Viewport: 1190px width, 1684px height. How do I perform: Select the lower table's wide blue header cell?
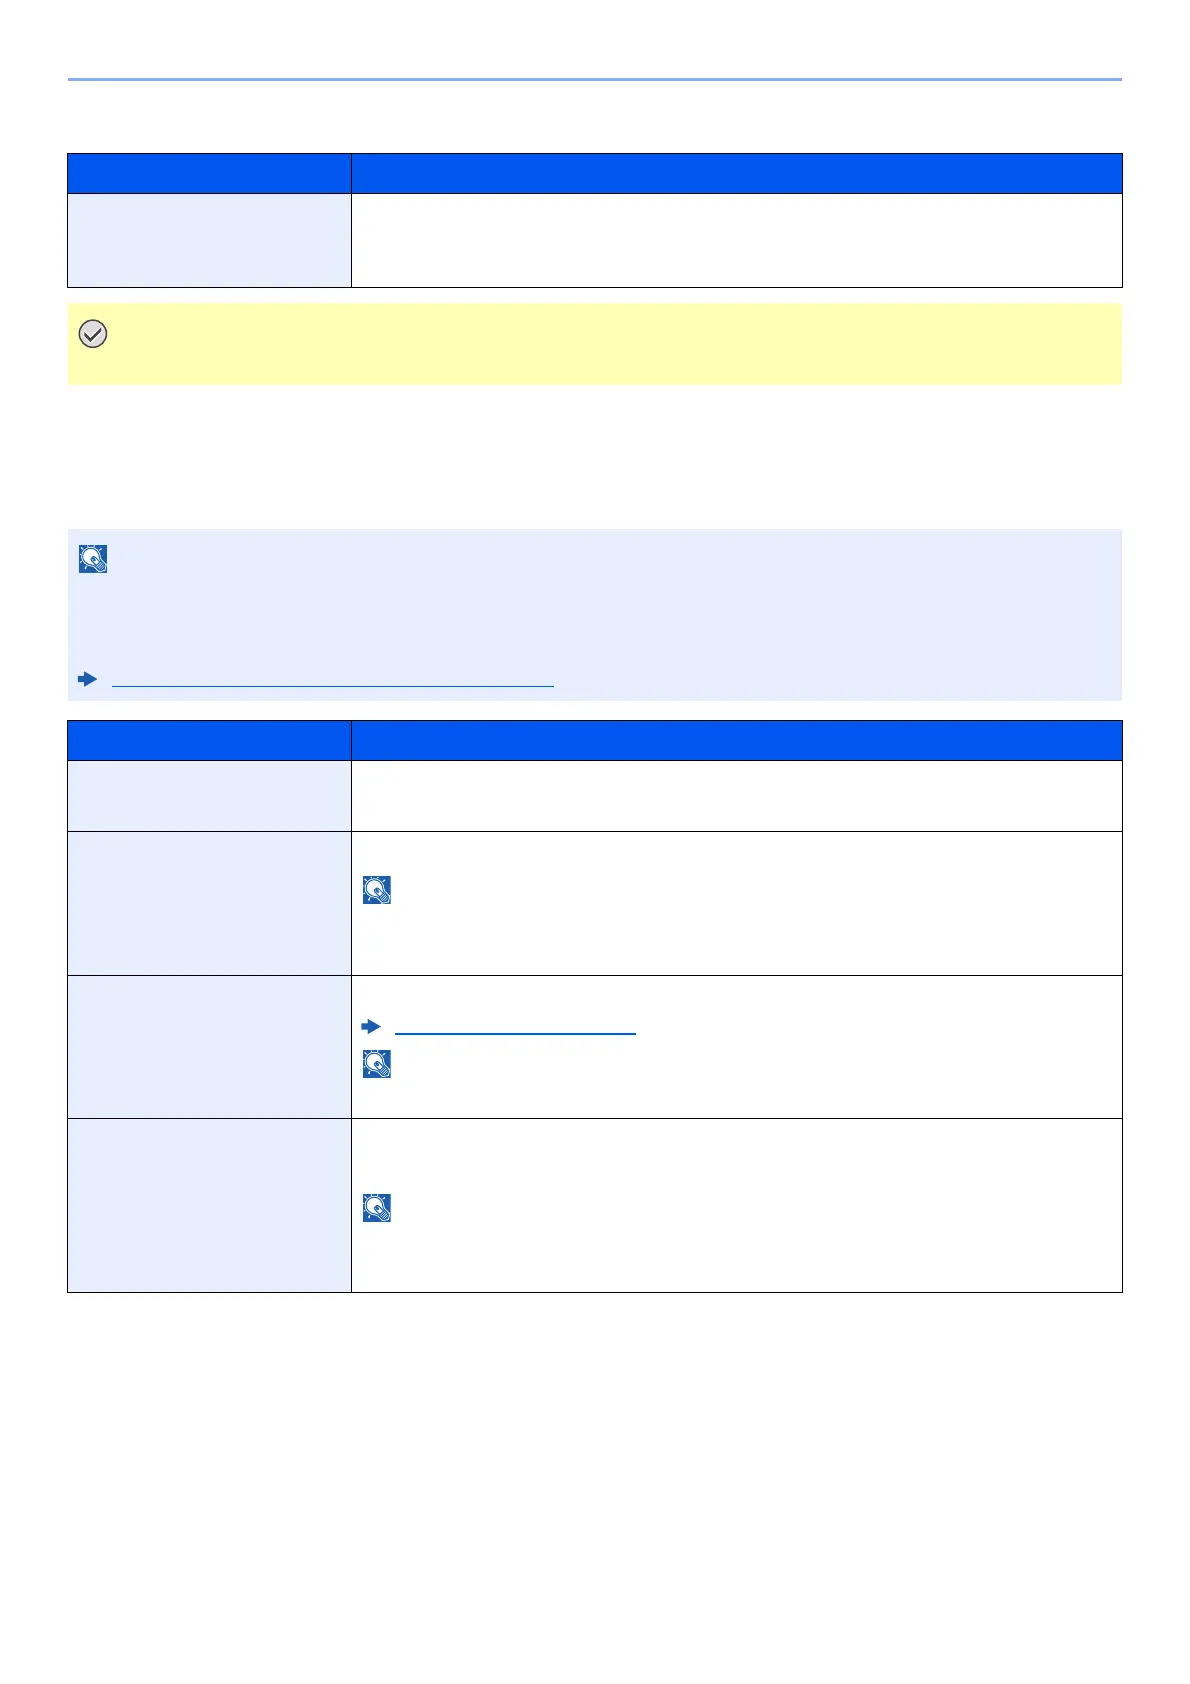[736, 740]
